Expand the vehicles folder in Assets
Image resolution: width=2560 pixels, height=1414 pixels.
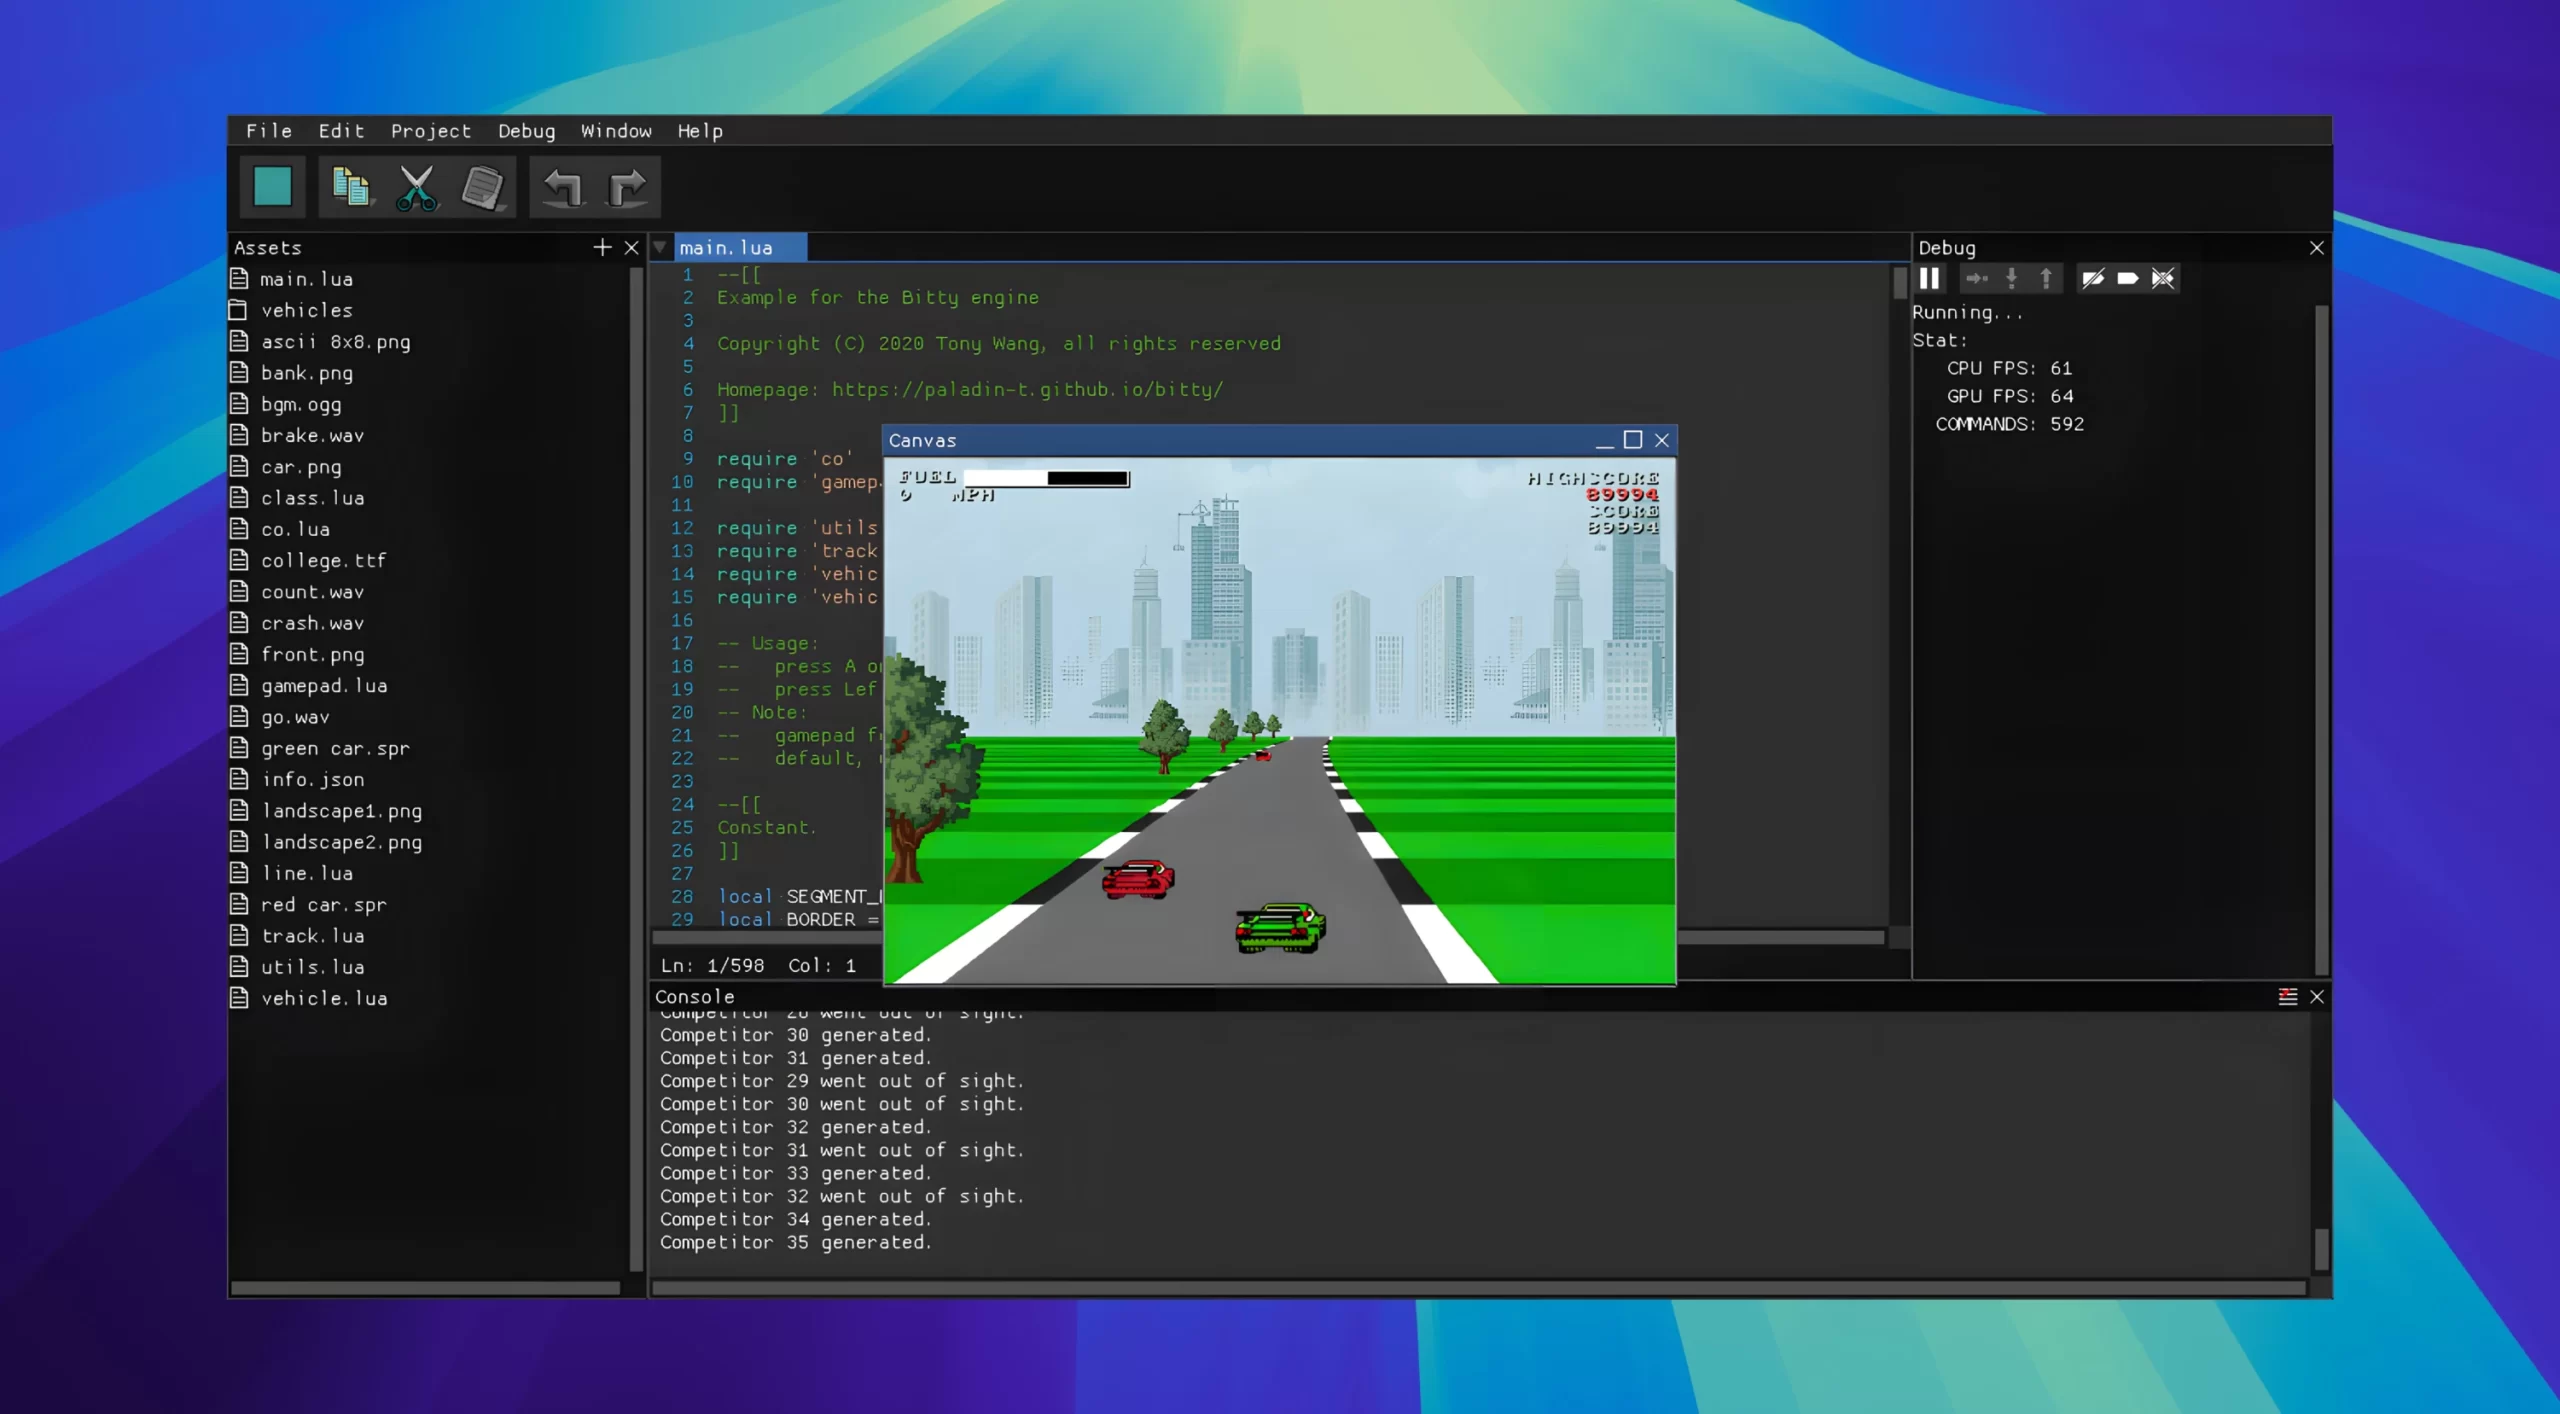click(x=306, y=310)
